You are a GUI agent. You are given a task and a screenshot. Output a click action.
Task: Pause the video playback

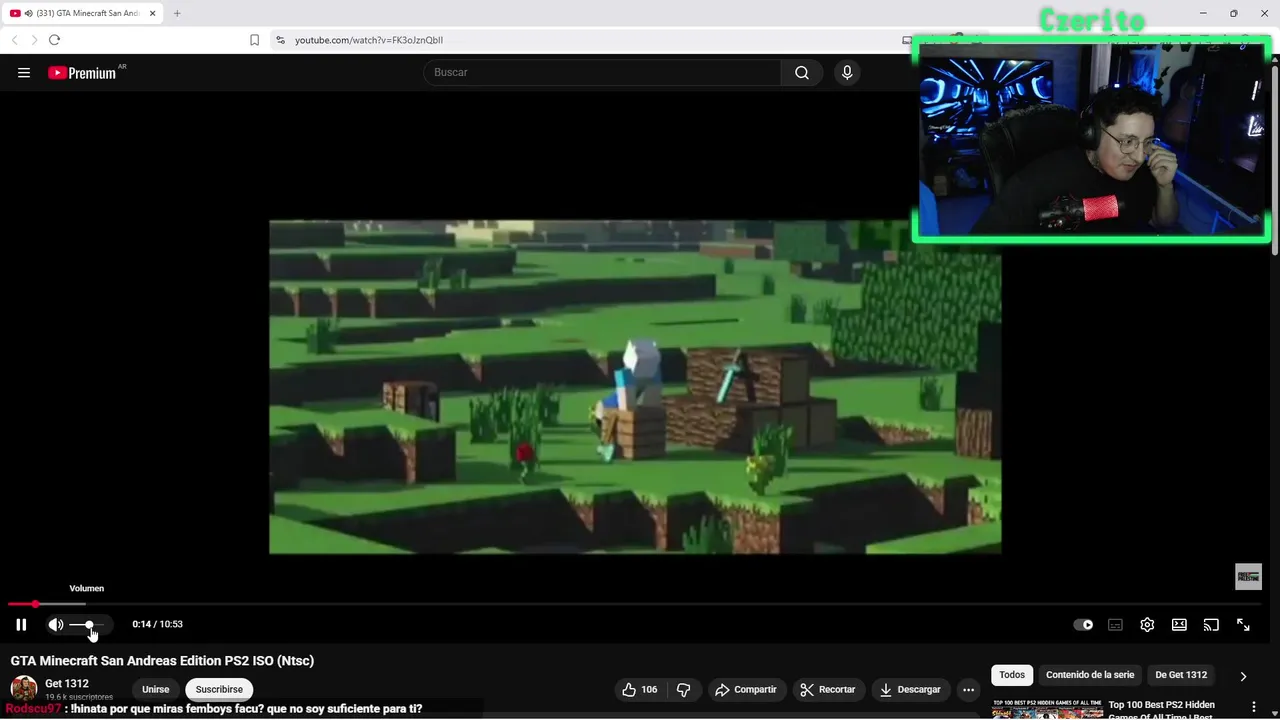[x=21, y=624]
